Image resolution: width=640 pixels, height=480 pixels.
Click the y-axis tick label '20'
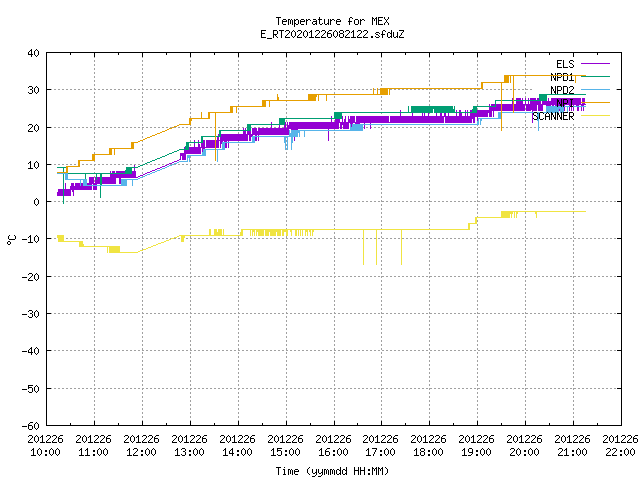pos(33,128)
